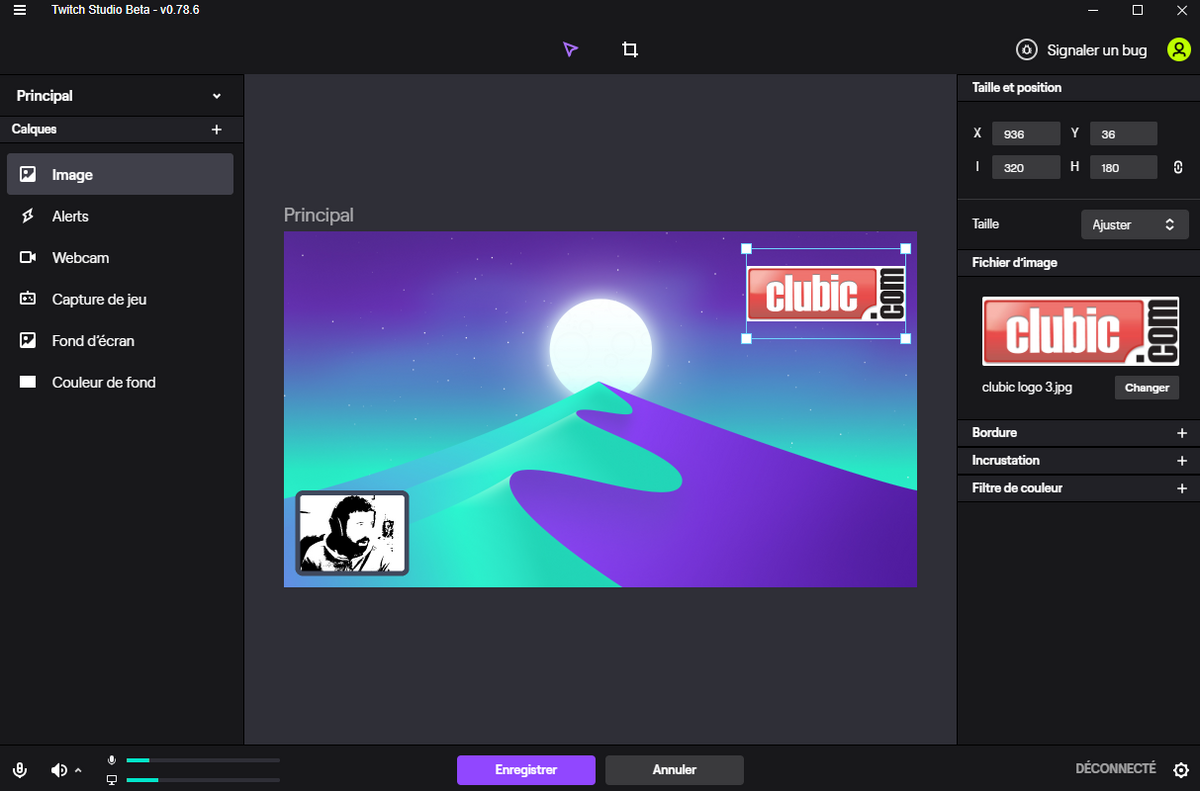Add a new layer with plus icon
1200x791 pixels.
click(x=216, y=130)
